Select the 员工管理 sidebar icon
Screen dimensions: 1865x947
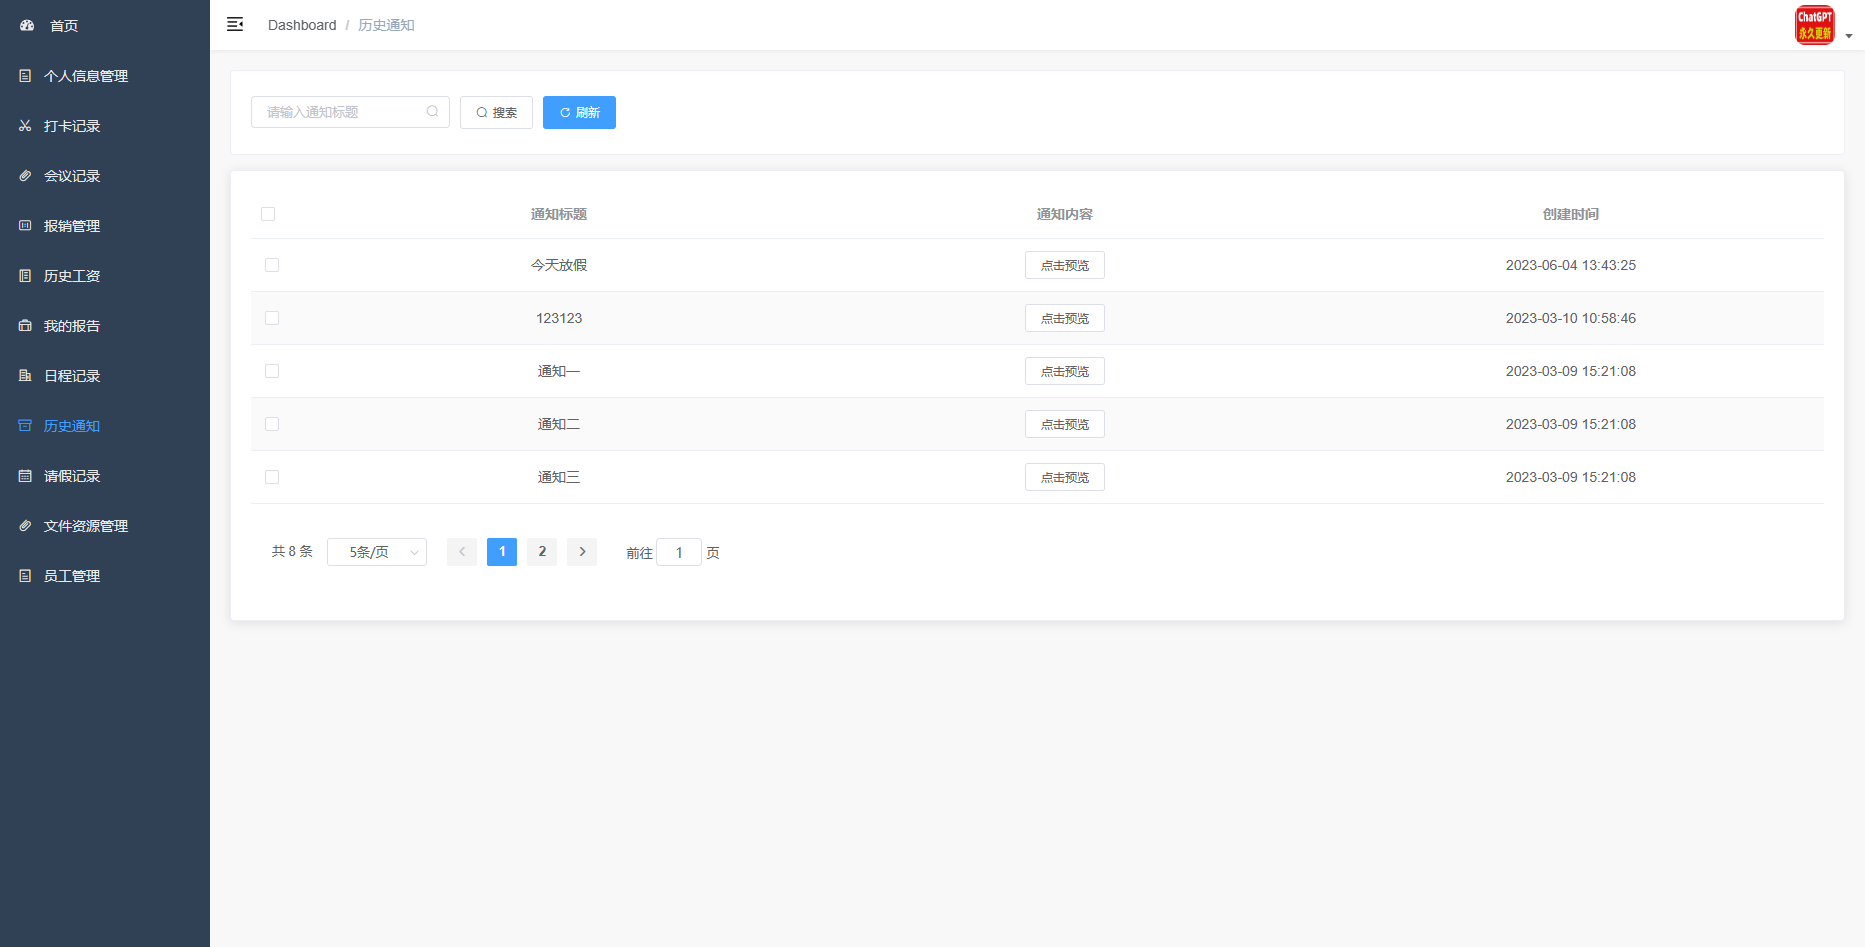tap(25, 575)
